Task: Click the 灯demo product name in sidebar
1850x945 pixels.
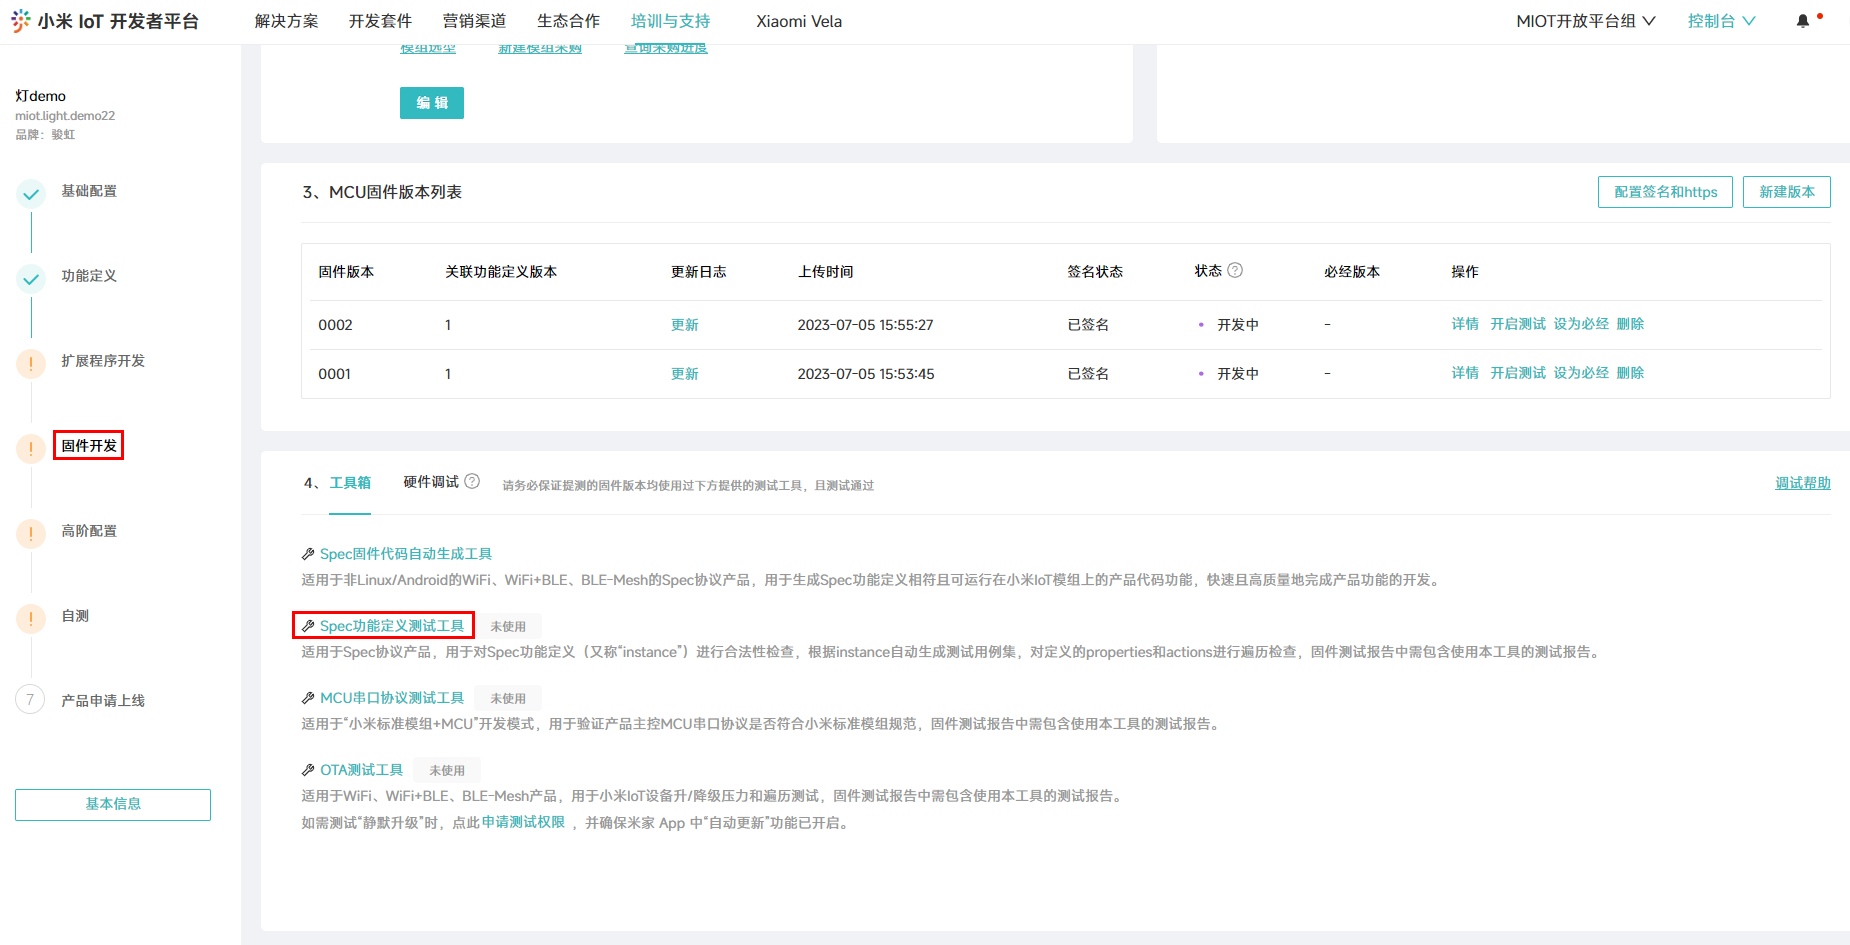Action: pos(40,96)
